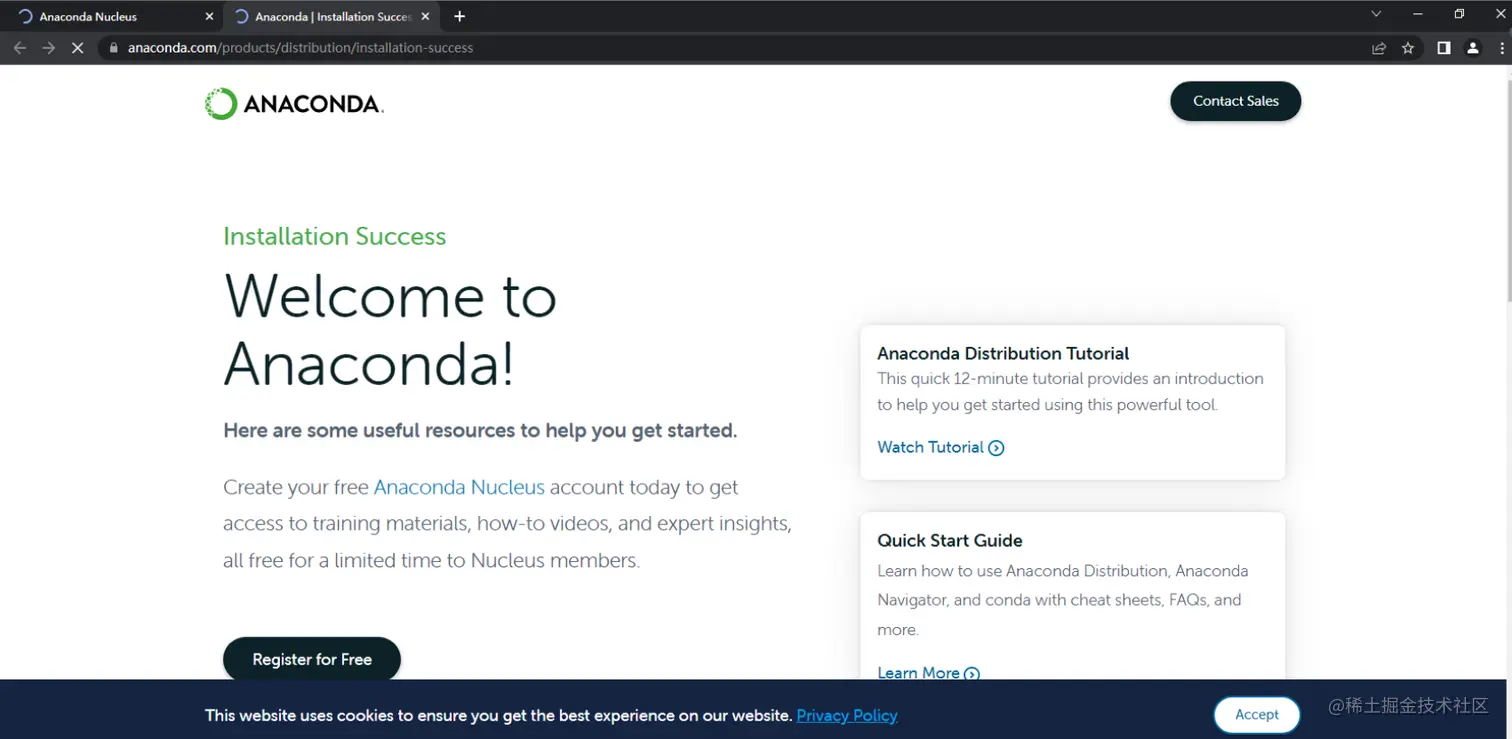Open the Privacy Policy link

[847, 715]
